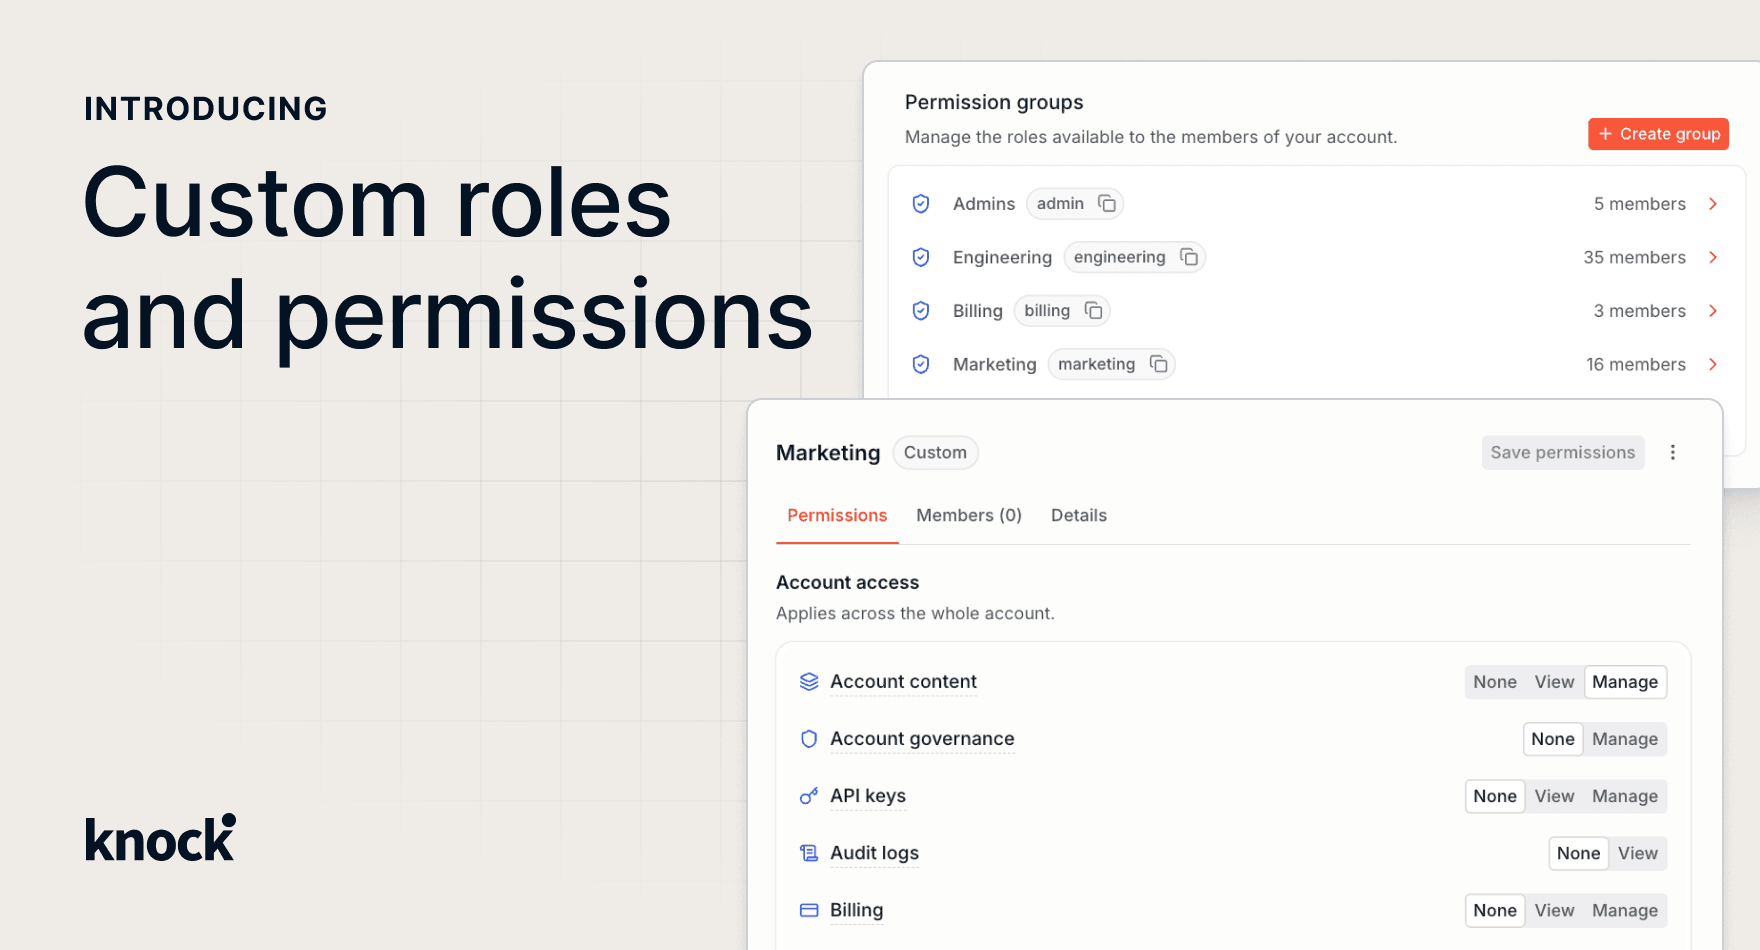
Task: Set Account content access to Manage
Action: click(1626, 682)
